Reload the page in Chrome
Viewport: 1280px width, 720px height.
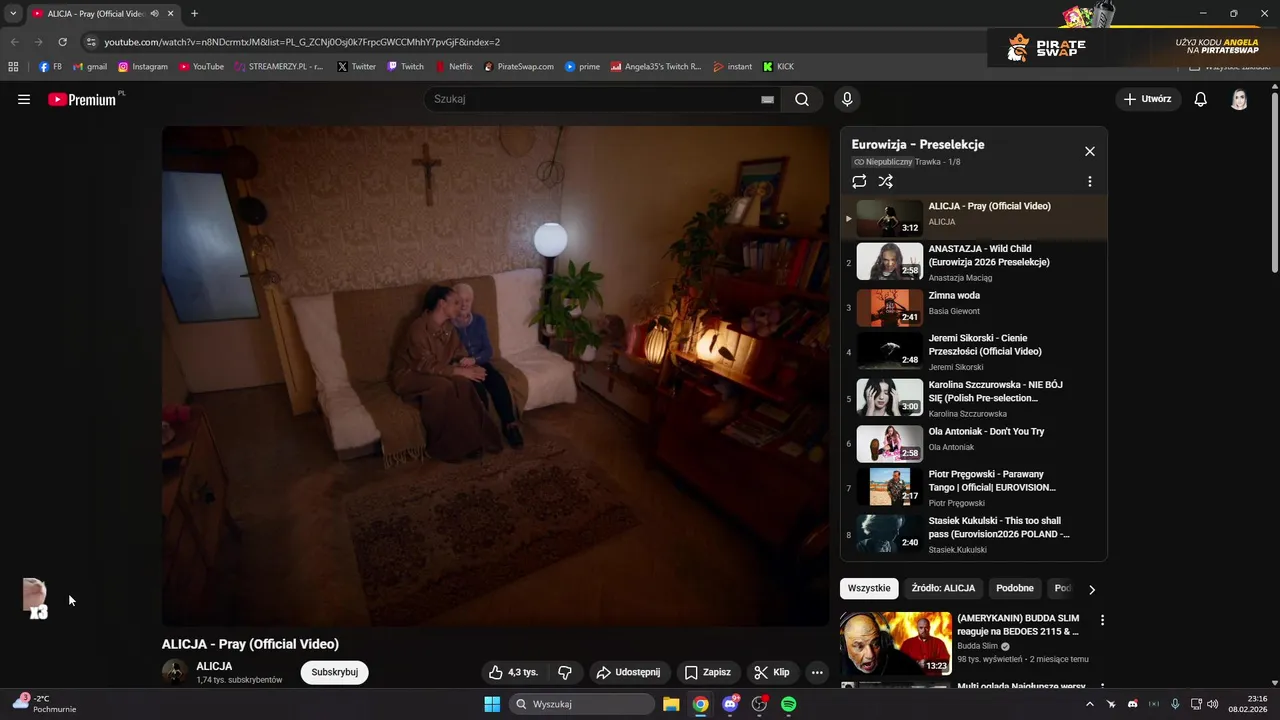click(x=62, y=42)
